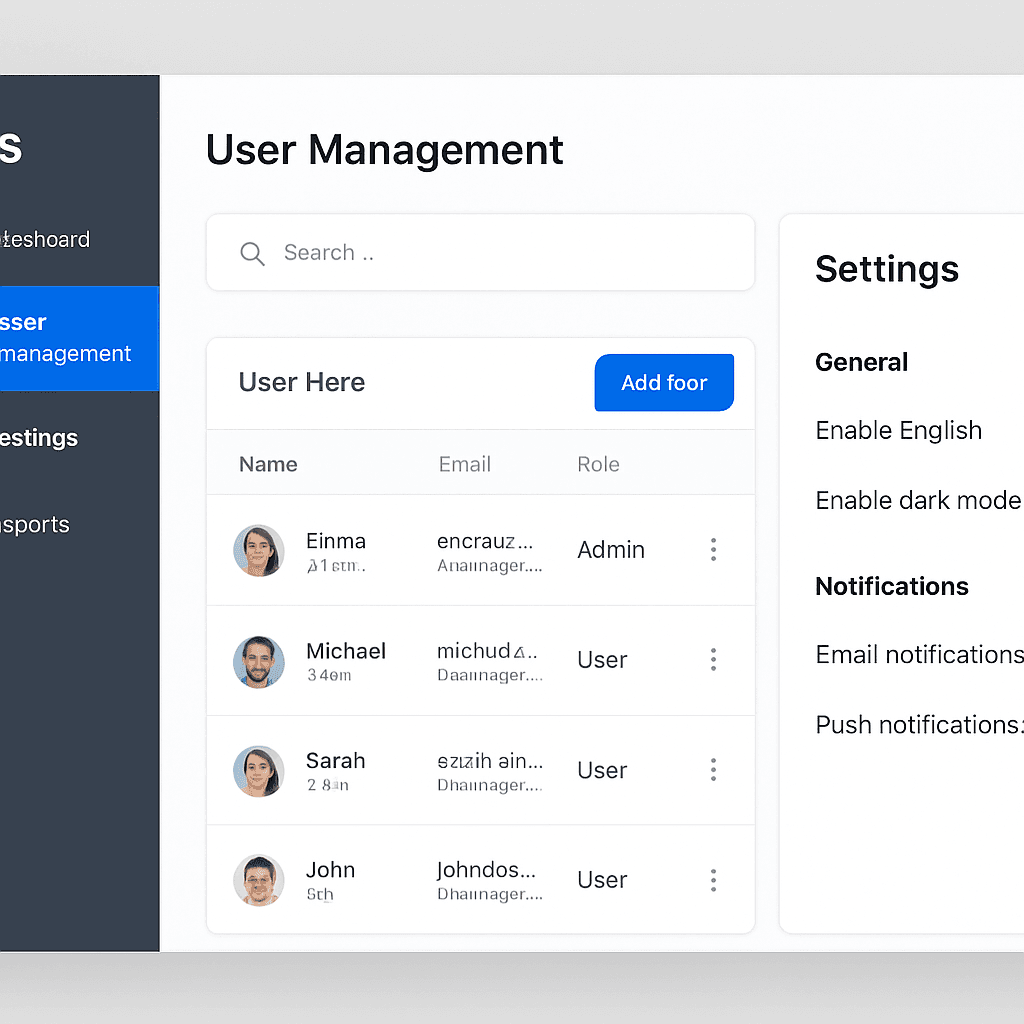Click the name Einma in the table
Screen dimensions: 1024x1024
336,541
